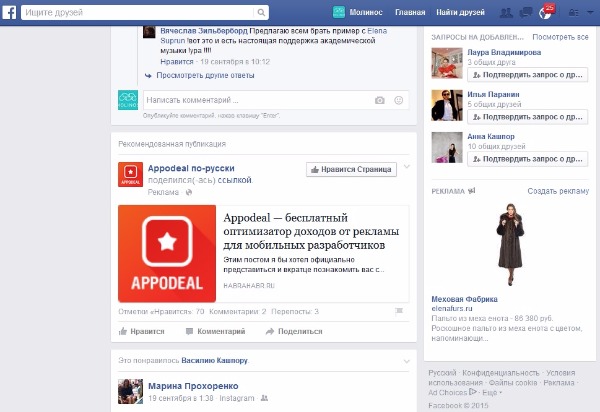Click Перепосты: 3 count

295,311
